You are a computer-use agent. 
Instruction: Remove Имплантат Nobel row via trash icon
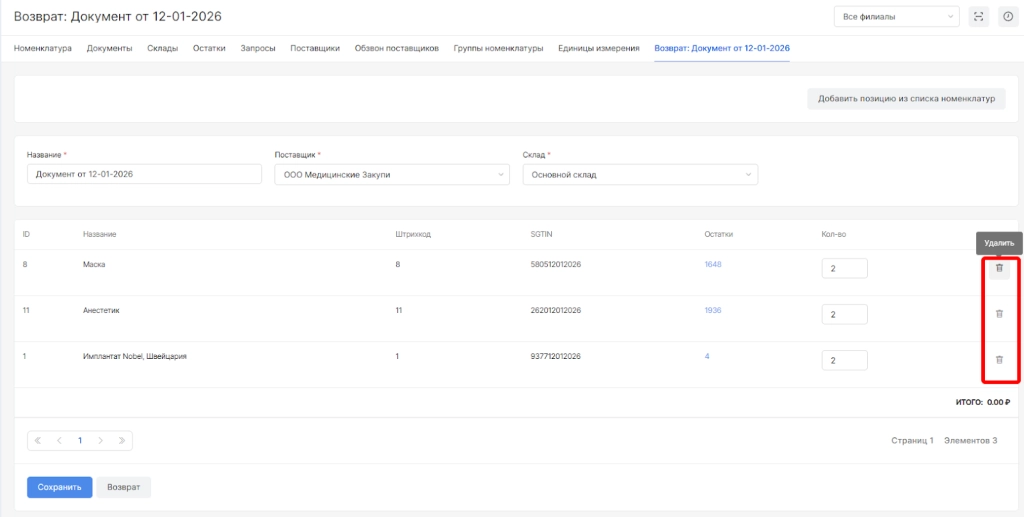998,360
